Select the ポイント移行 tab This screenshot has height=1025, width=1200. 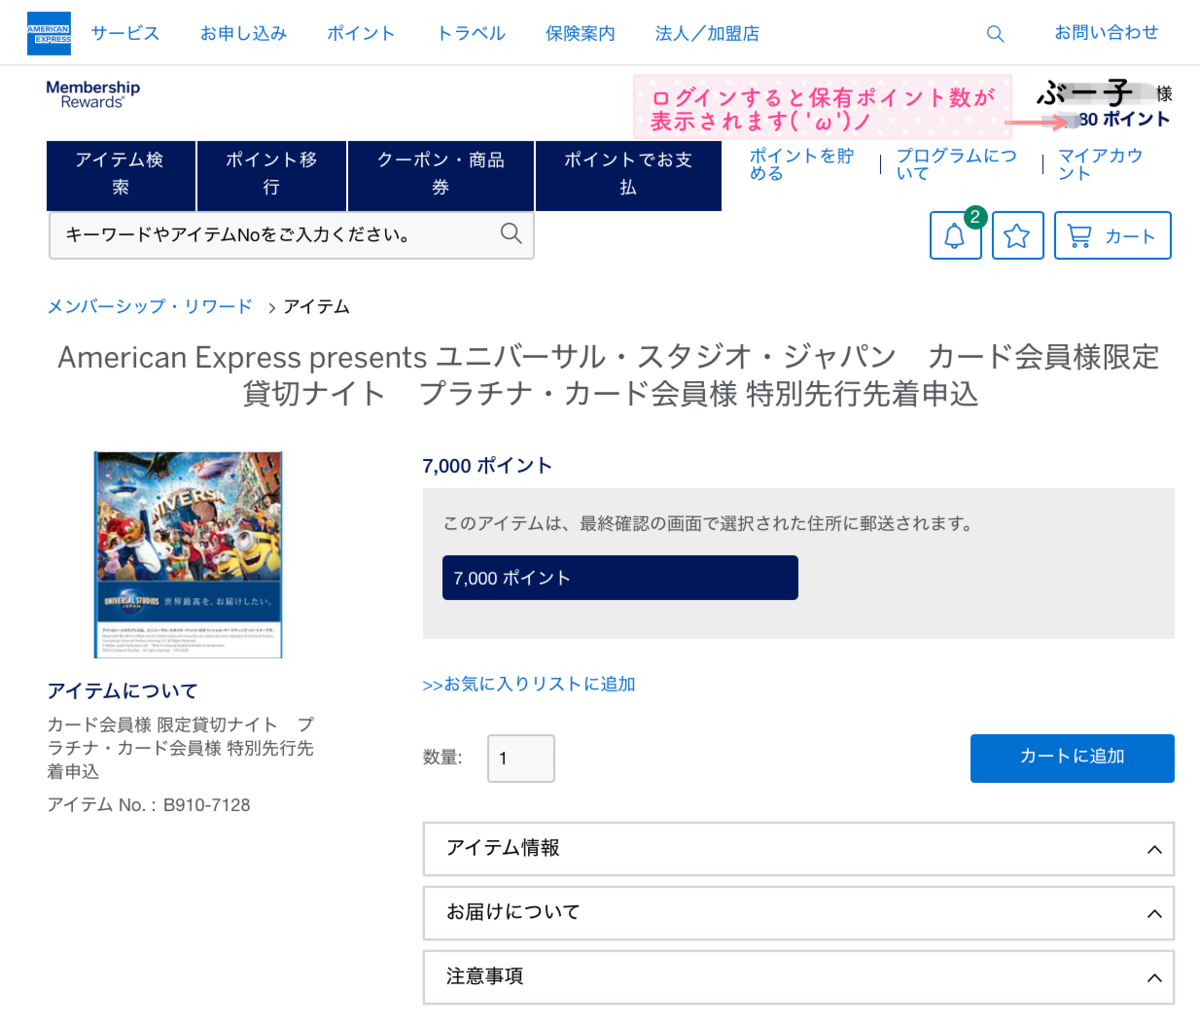coord(271,174)
